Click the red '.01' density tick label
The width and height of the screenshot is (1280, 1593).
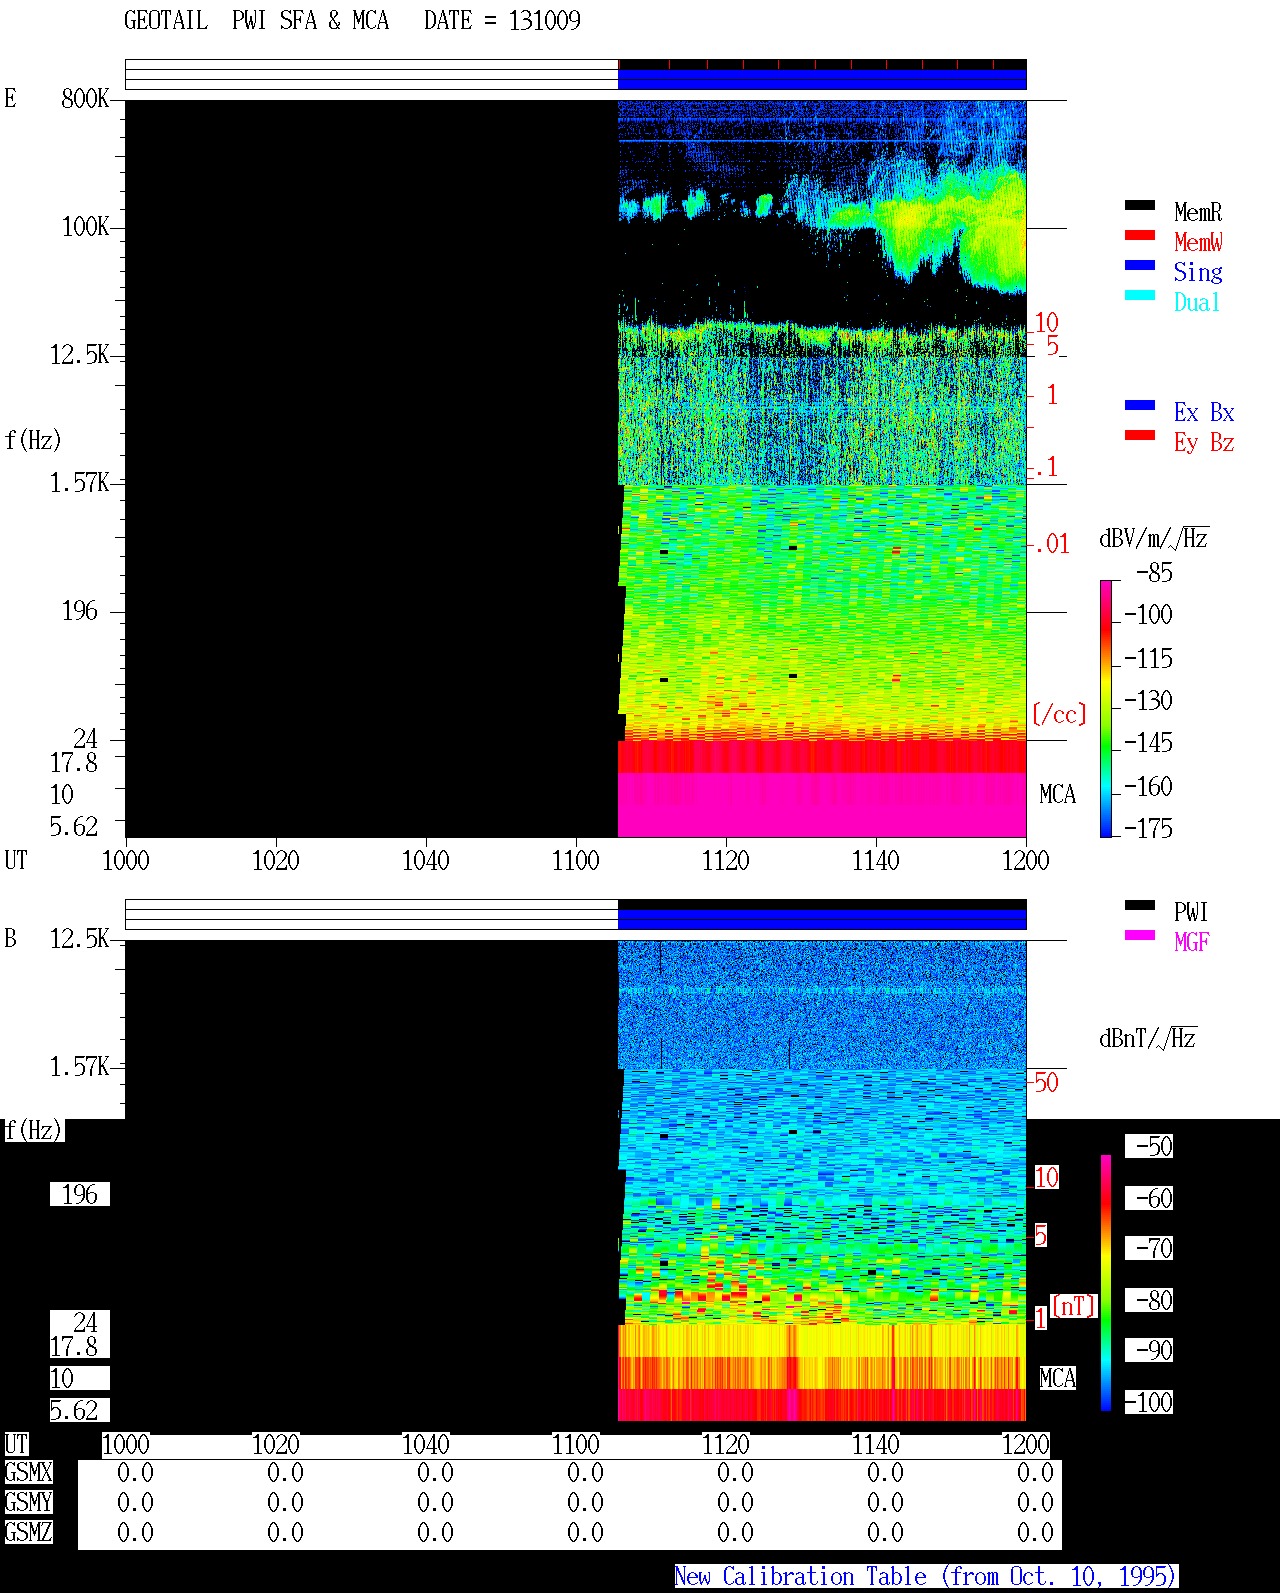click(1051, 544)
